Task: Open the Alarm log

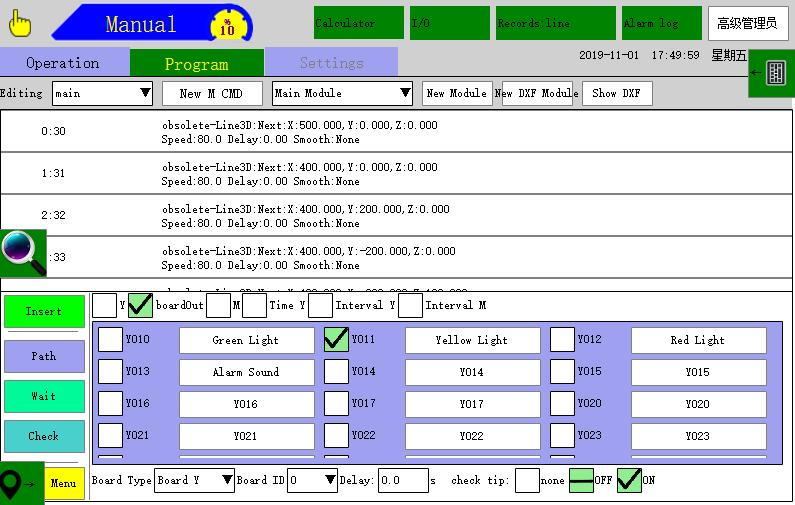Action: click(661, 23)
